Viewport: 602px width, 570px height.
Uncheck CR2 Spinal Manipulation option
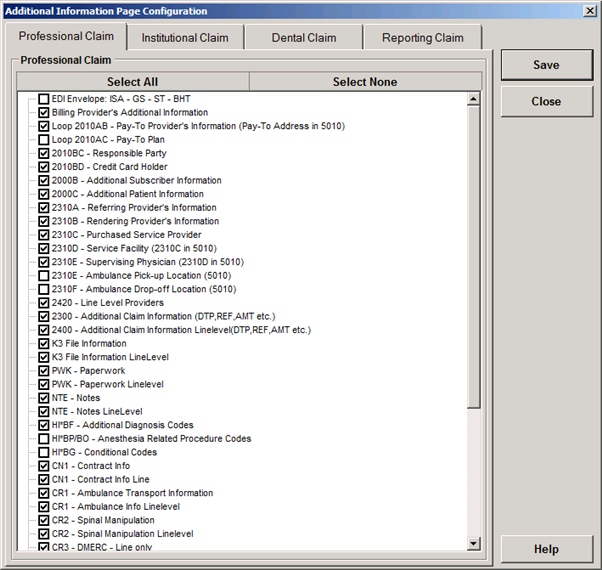(x=44, y=520)
